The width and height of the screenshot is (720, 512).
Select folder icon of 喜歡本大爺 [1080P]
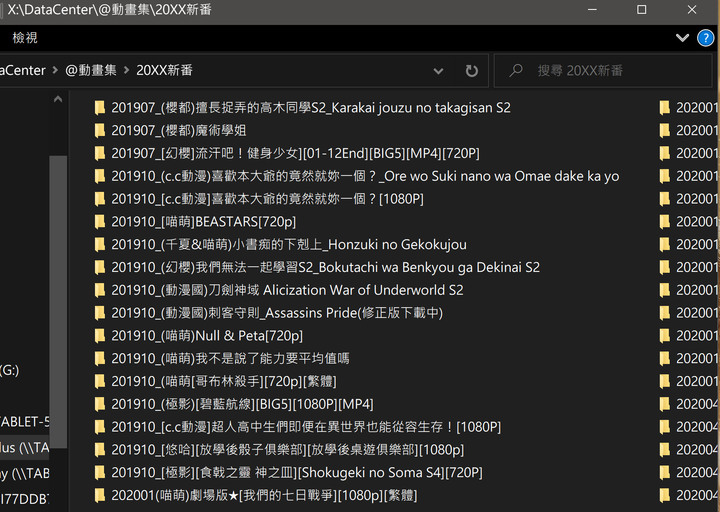click(x=100, y=199)
